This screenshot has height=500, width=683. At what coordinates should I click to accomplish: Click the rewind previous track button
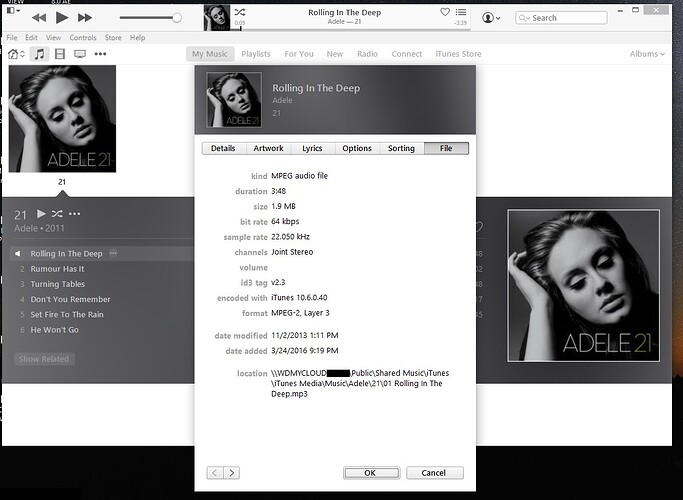tap(39, 18)
